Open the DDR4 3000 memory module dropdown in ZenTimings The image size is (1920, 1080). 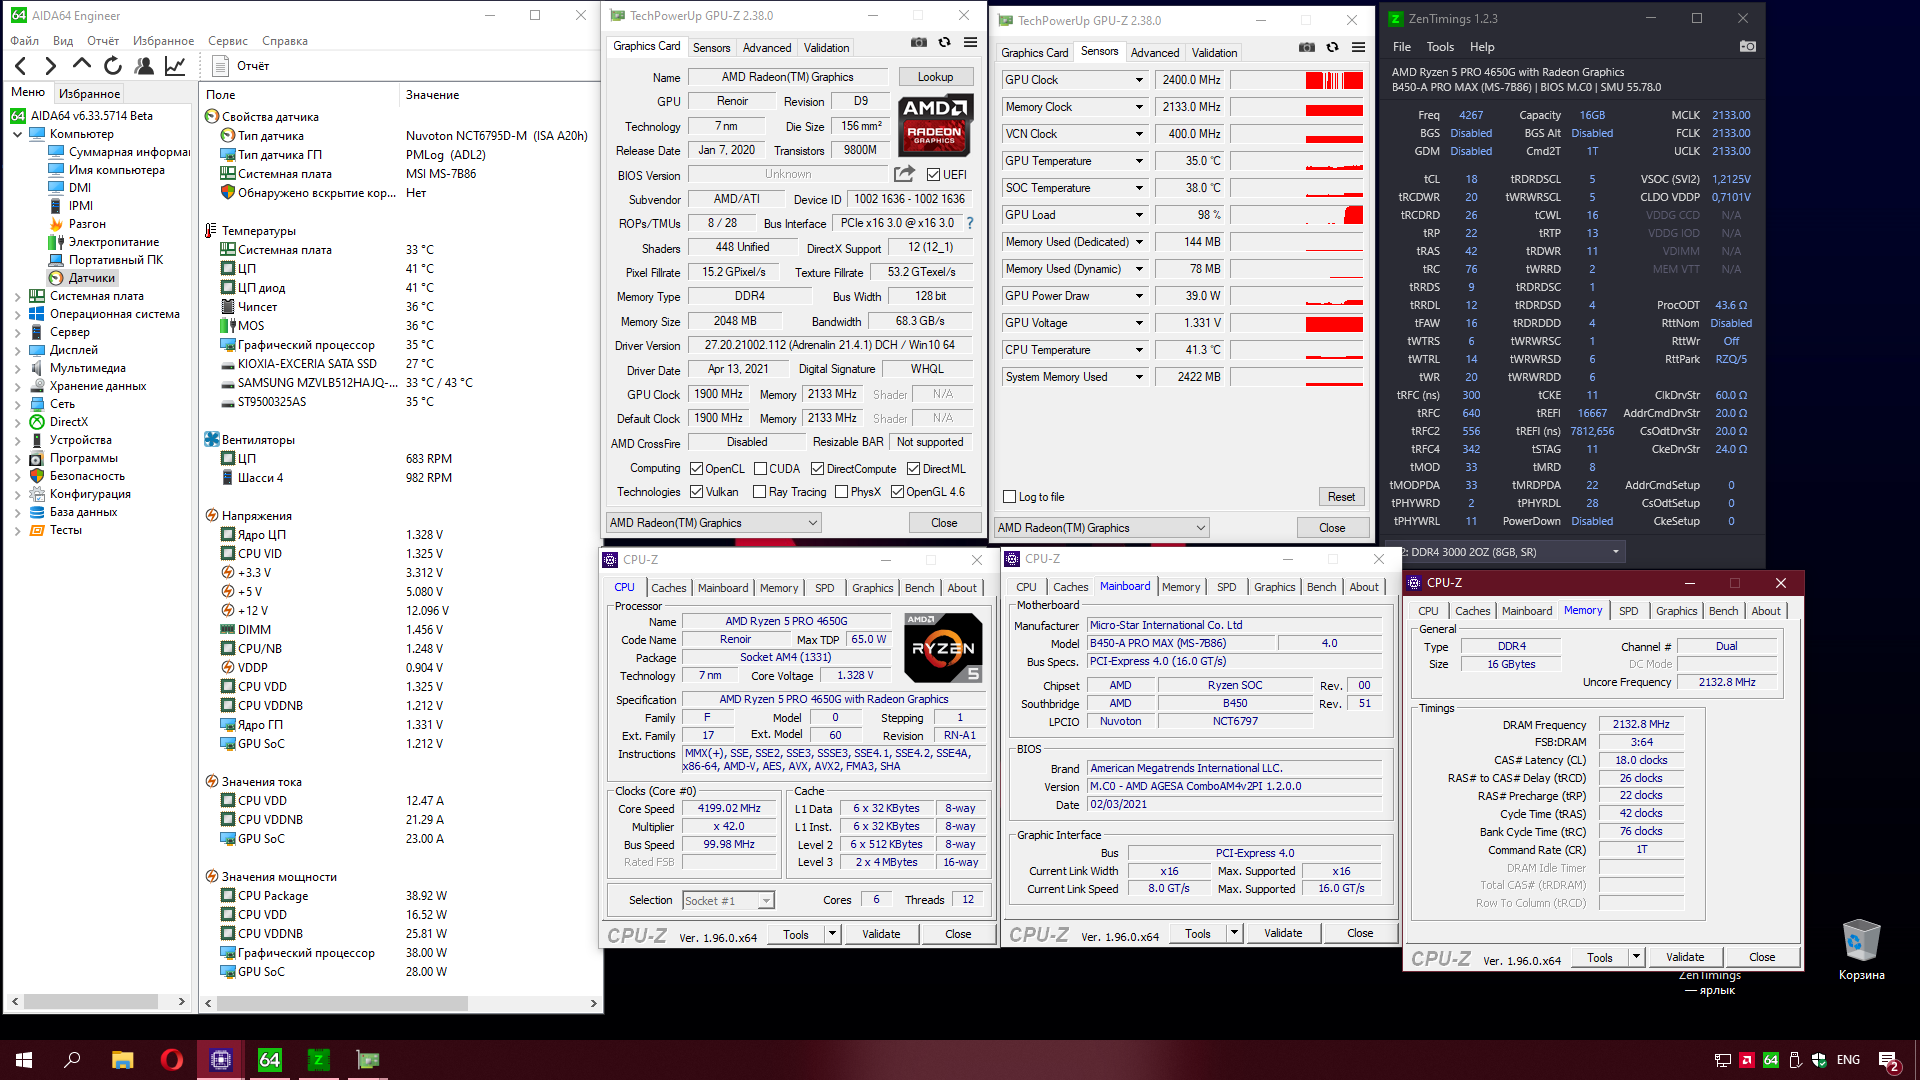[x=1615, y=552]
